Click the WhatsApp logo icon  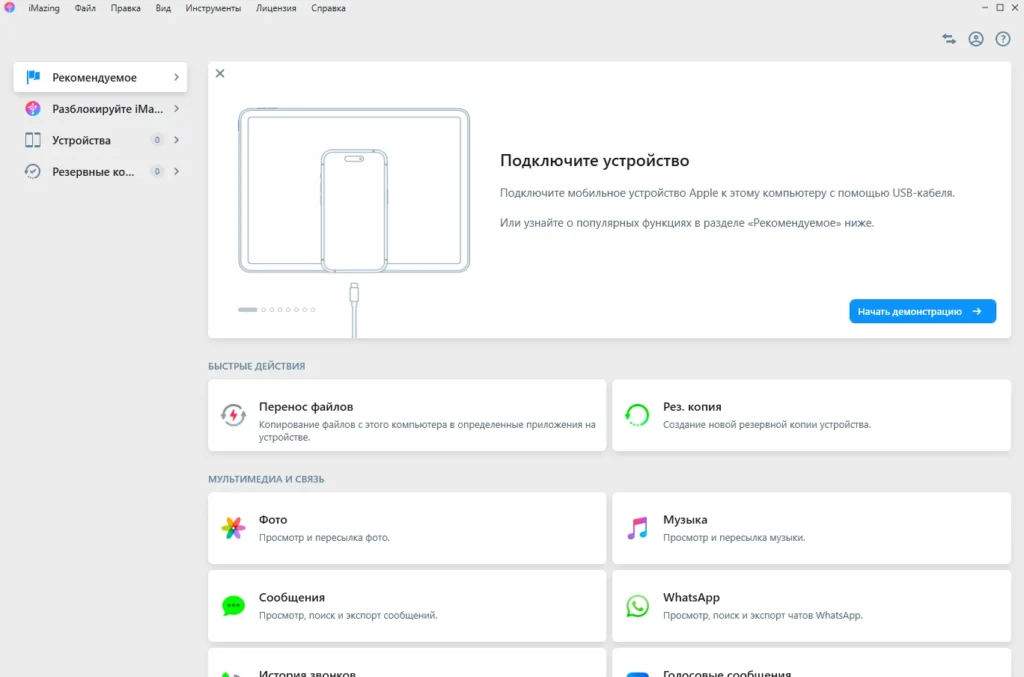637,606
